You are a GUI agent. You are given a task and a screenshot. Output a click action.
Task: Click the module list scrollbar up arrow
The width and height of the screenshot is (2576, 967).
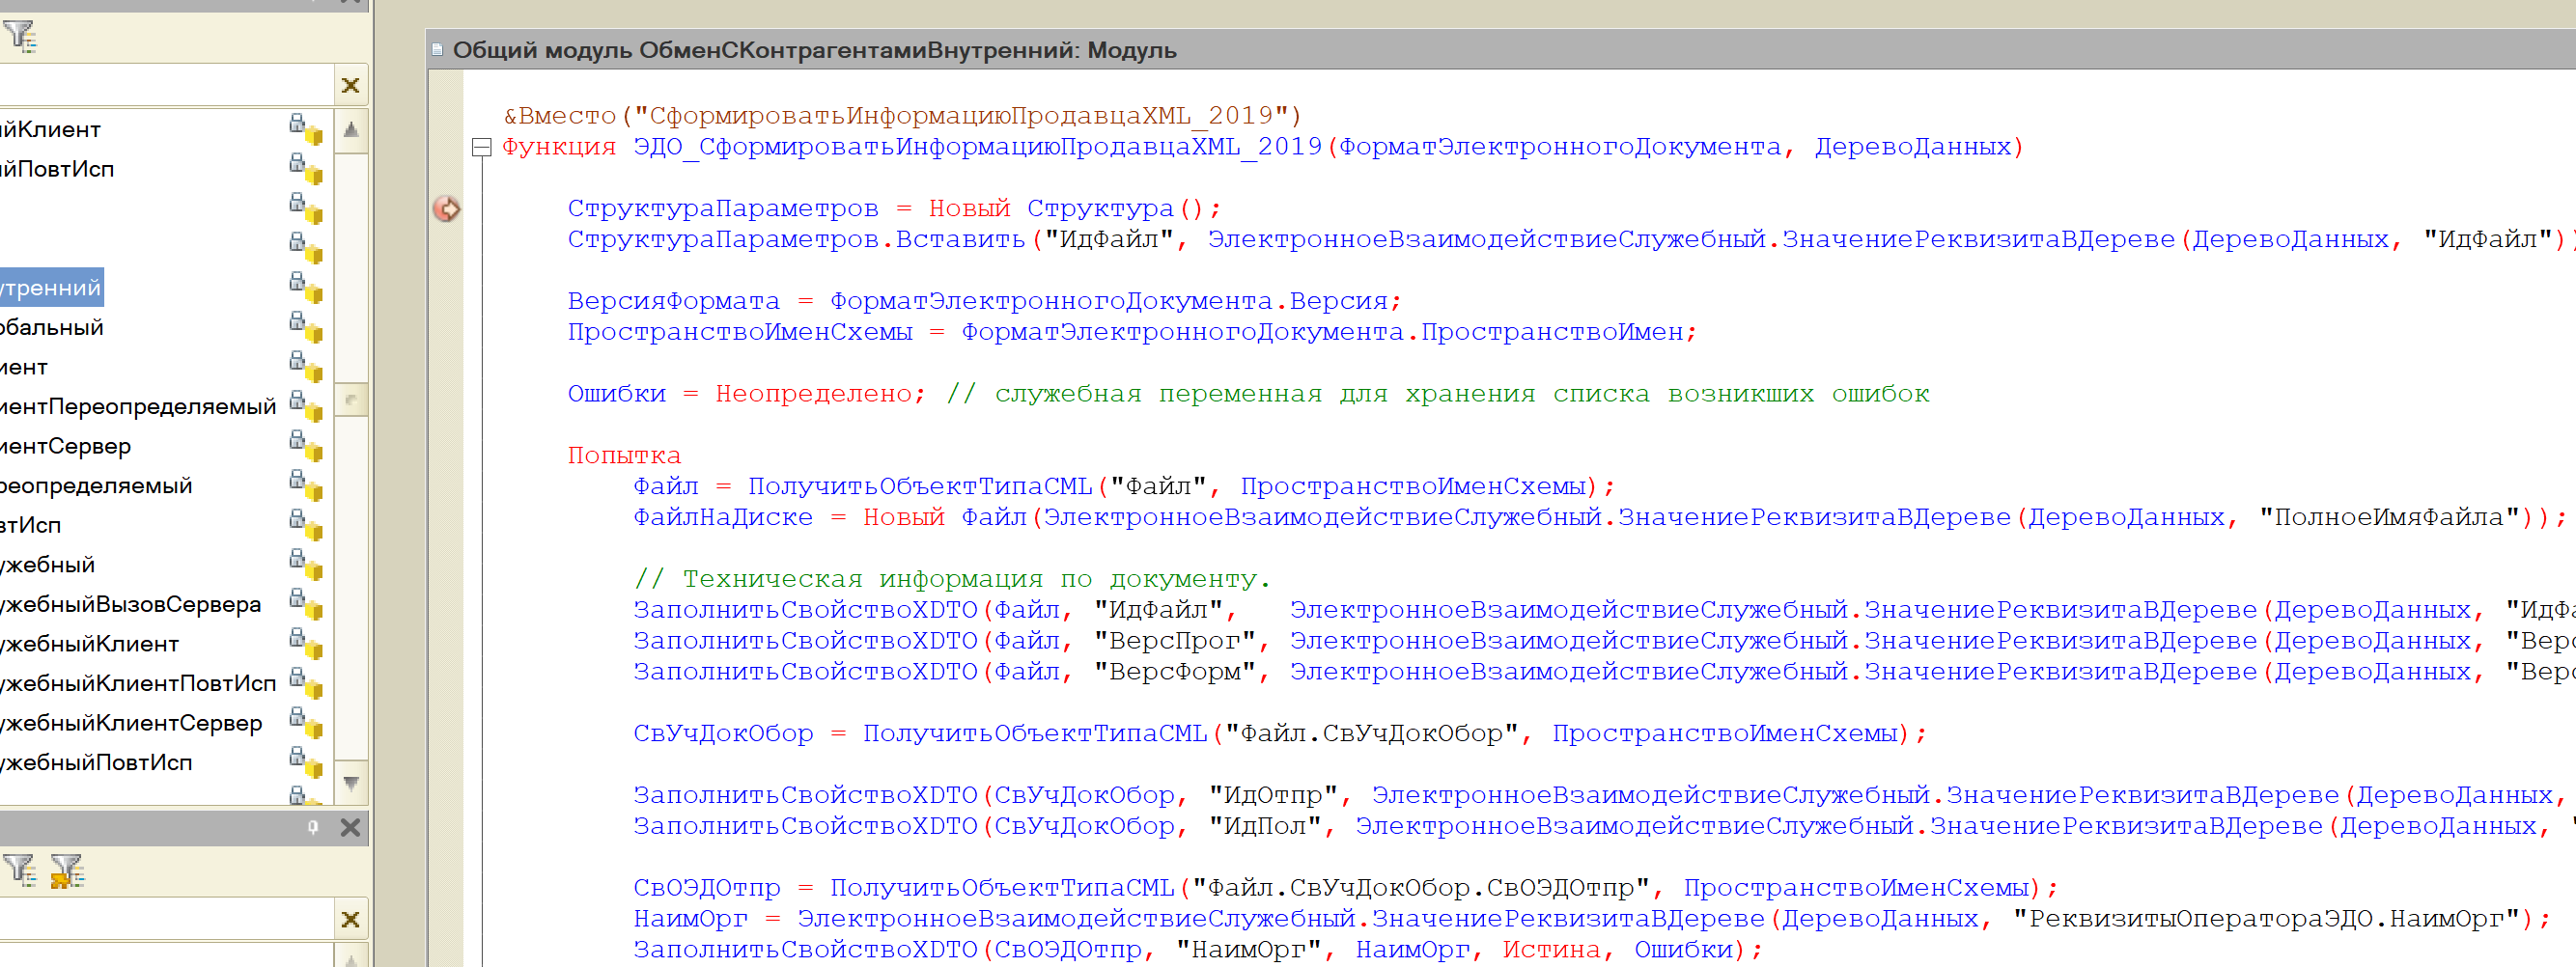(351, 130)
